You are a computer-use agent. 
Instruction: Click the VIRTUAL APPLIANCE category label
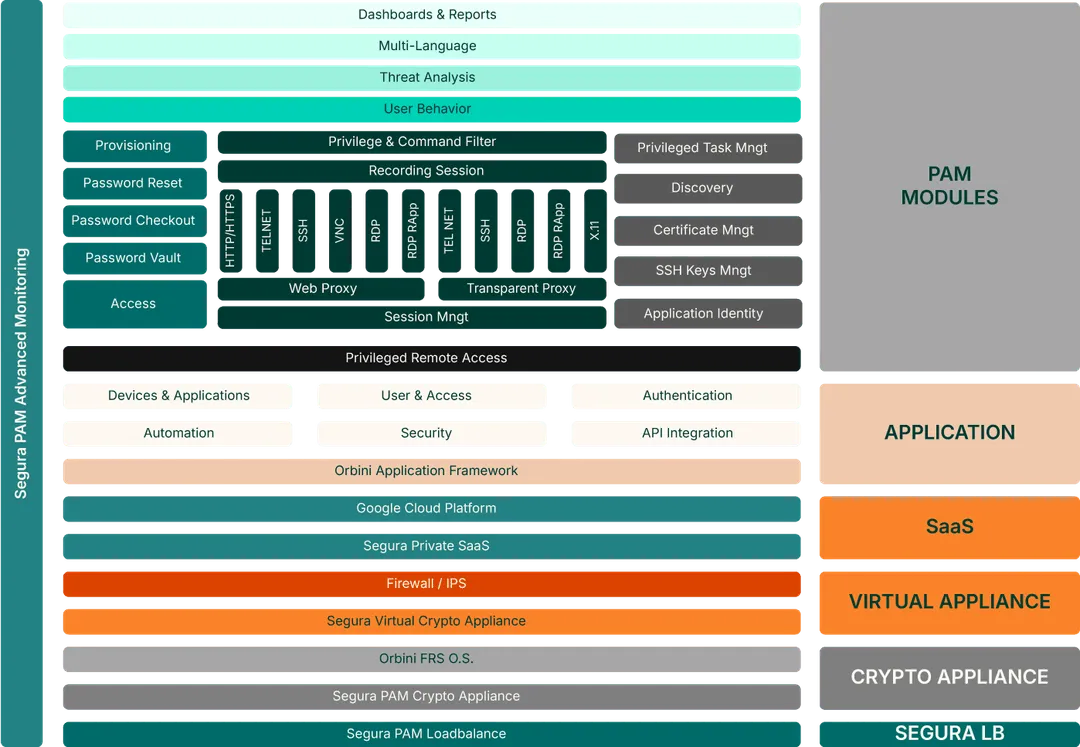(948, 602)
